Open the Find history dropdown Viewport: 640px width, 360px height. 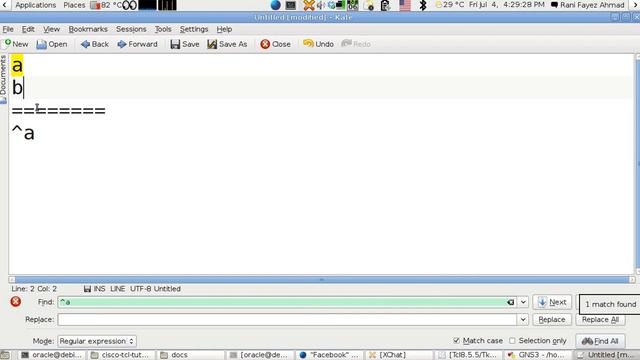click(x=523, y=302)
